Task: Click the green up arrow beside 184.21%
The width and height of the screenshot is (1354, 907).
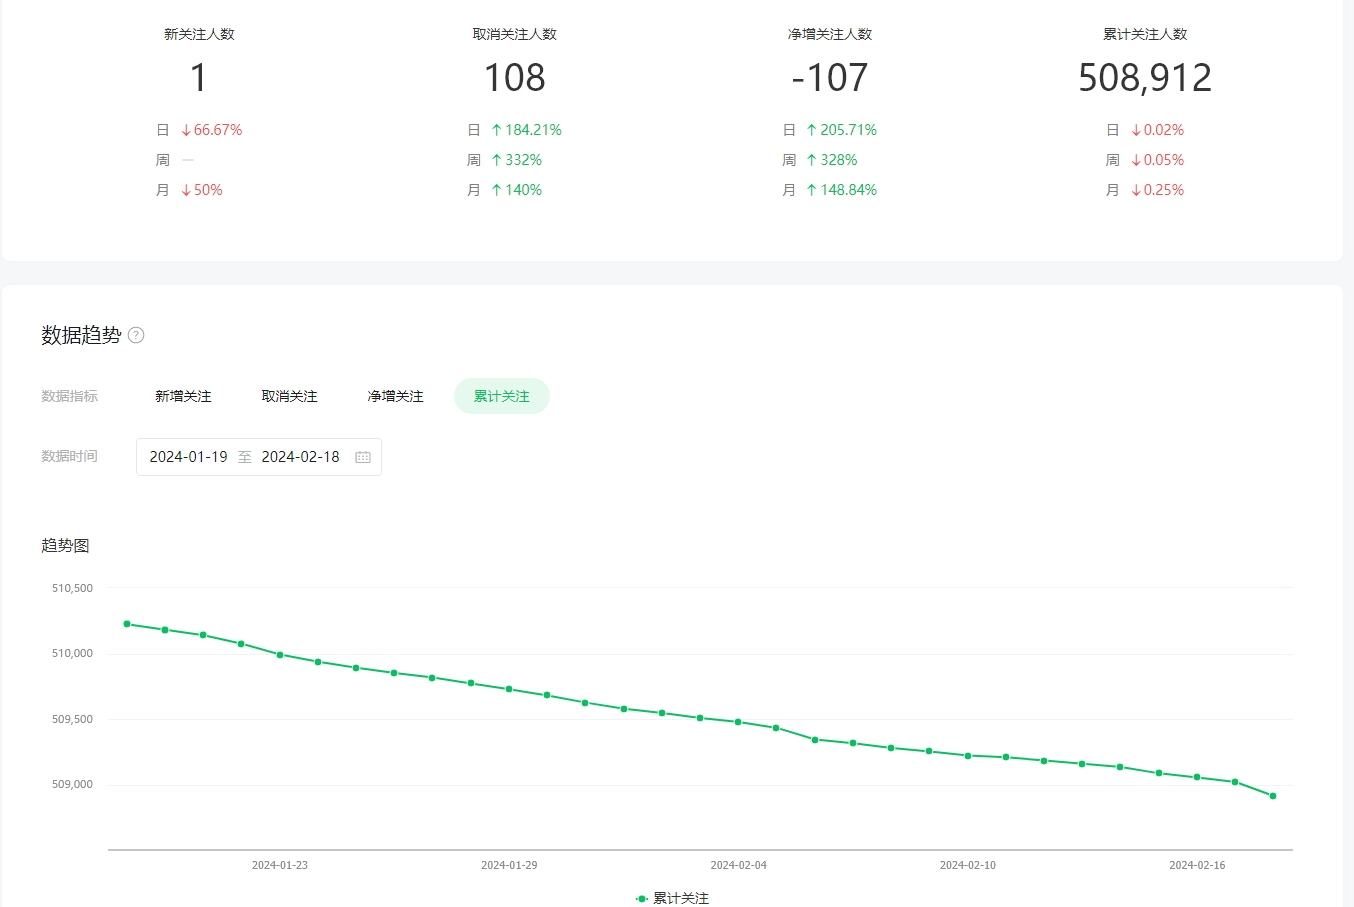Action: coord(497,130)
